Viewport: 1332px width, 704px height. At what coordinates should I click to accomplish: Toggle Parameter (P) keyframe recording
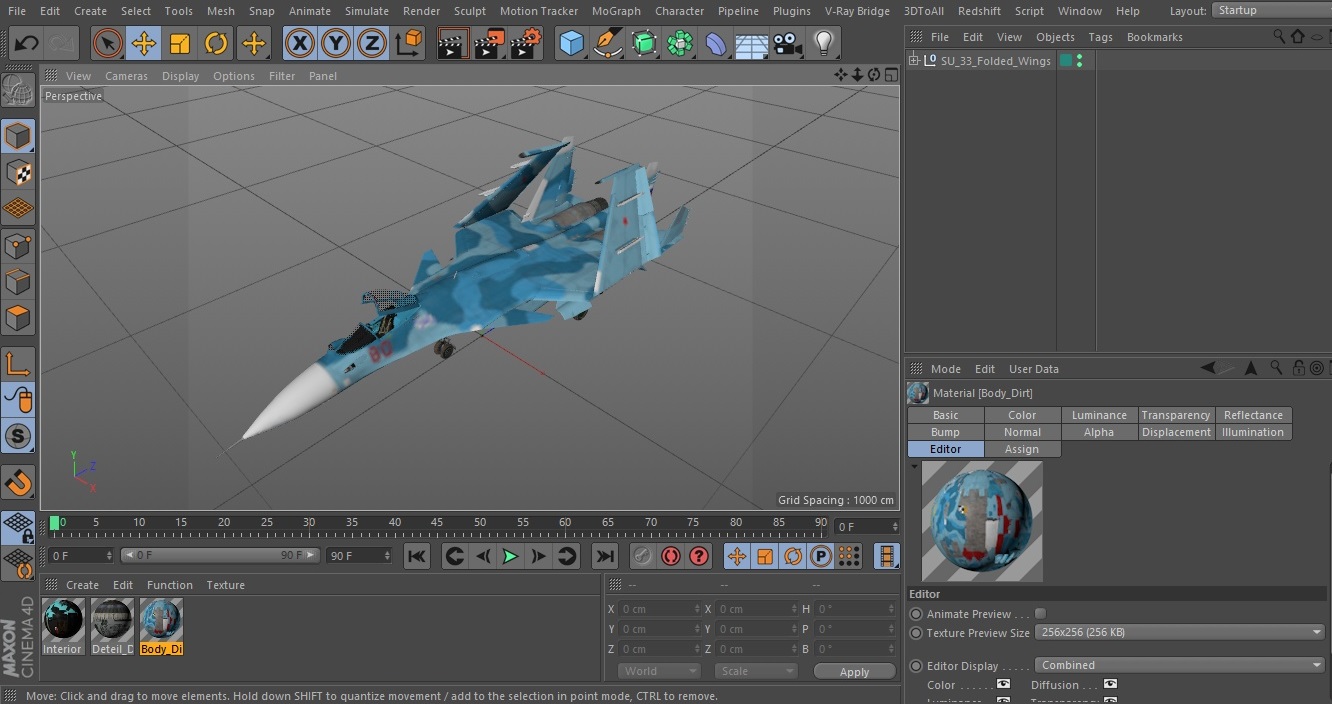tap(821, 556)
